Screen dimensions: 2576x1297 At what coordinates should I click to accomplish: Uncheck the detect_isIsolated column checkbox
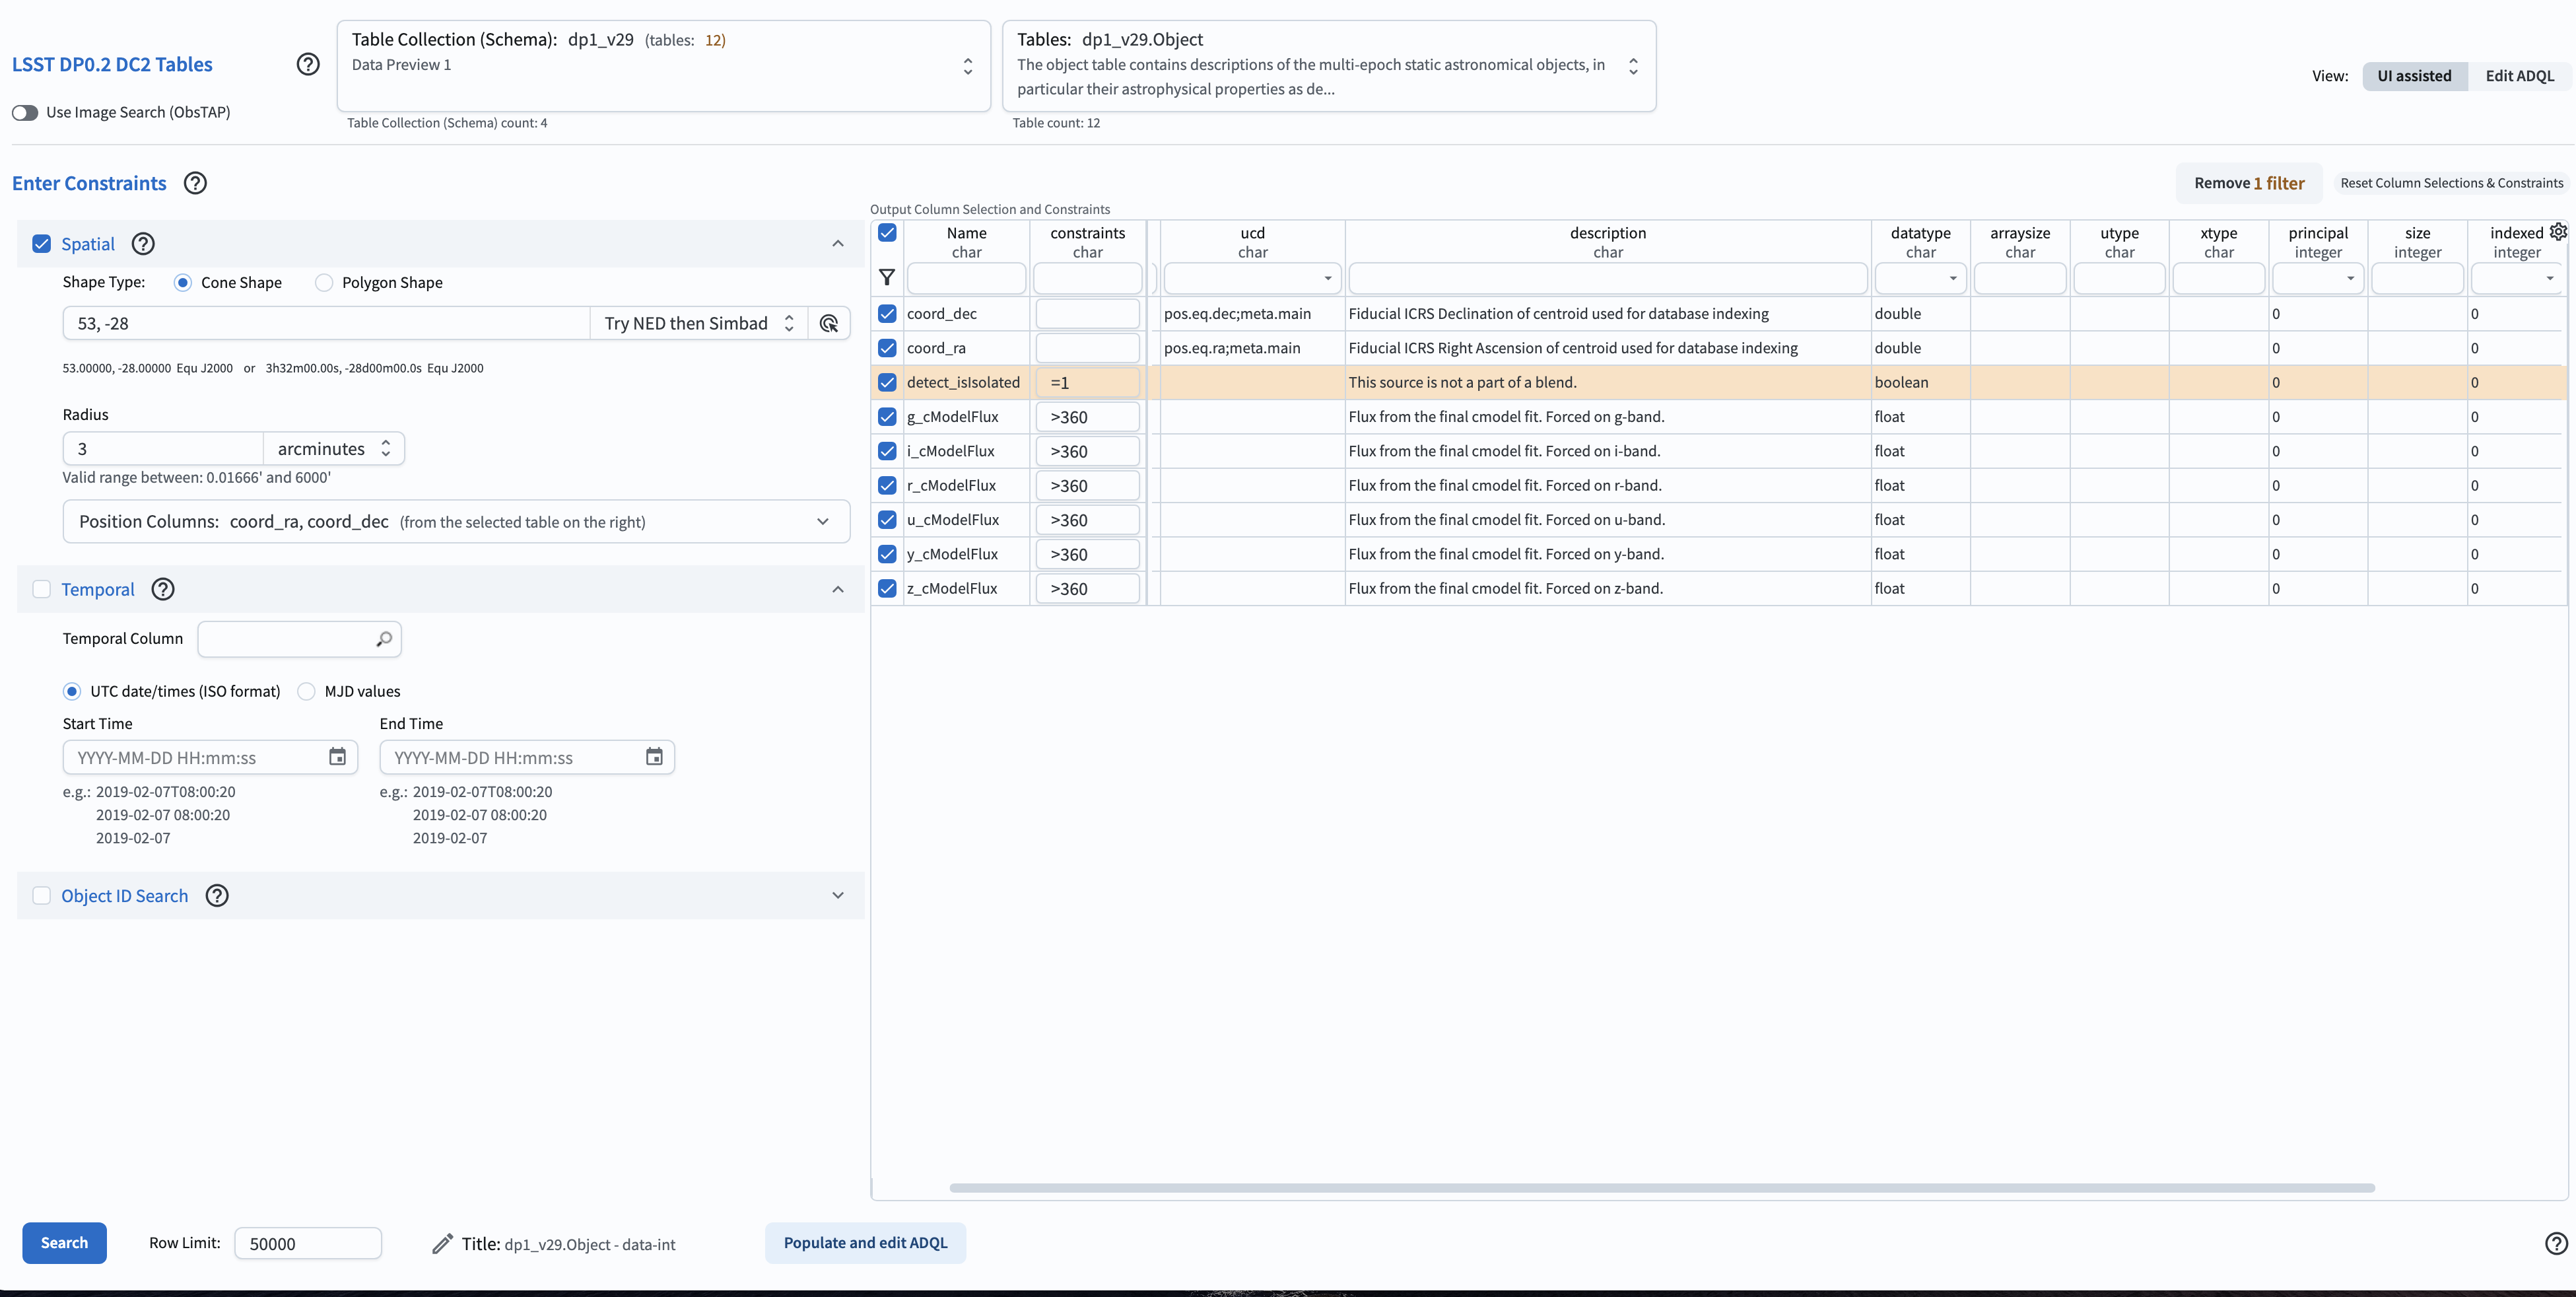click(x=887, y=382)
